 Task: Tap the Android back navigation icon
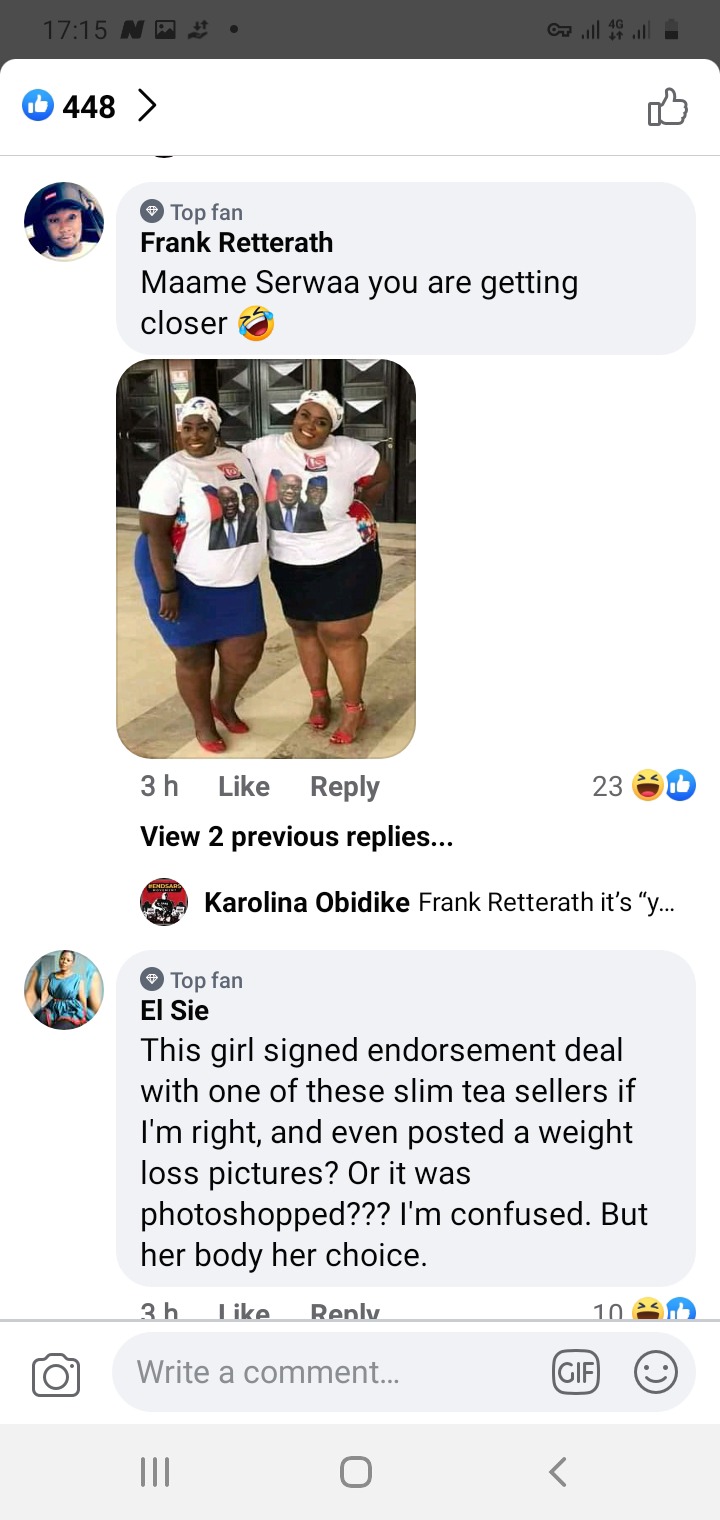[x=558, y=1472]
